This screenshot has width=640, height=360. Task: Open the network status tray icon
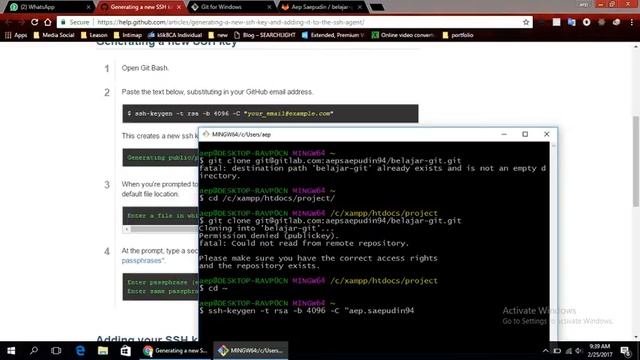(x=569, y=351)
